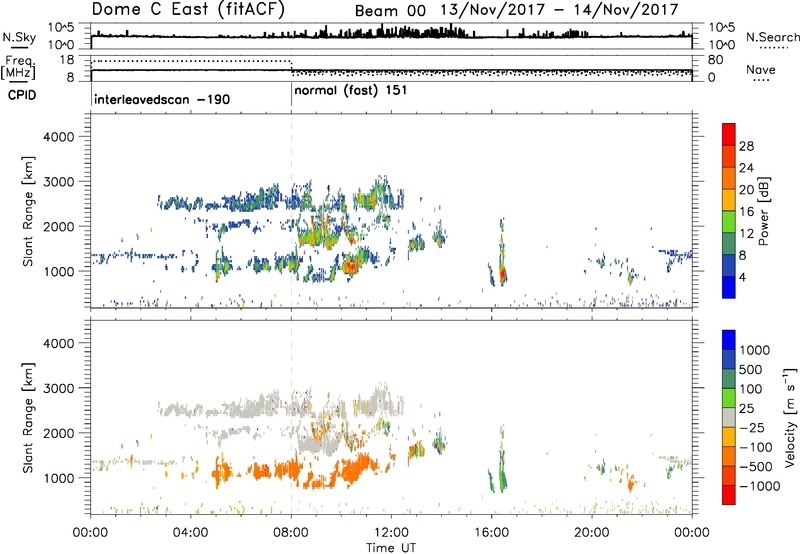Viewport: 800px width, 554px height.
Task: Click the 2000 tick of the velocity panel
Action: pyautogui.click(x=58, y=433)
